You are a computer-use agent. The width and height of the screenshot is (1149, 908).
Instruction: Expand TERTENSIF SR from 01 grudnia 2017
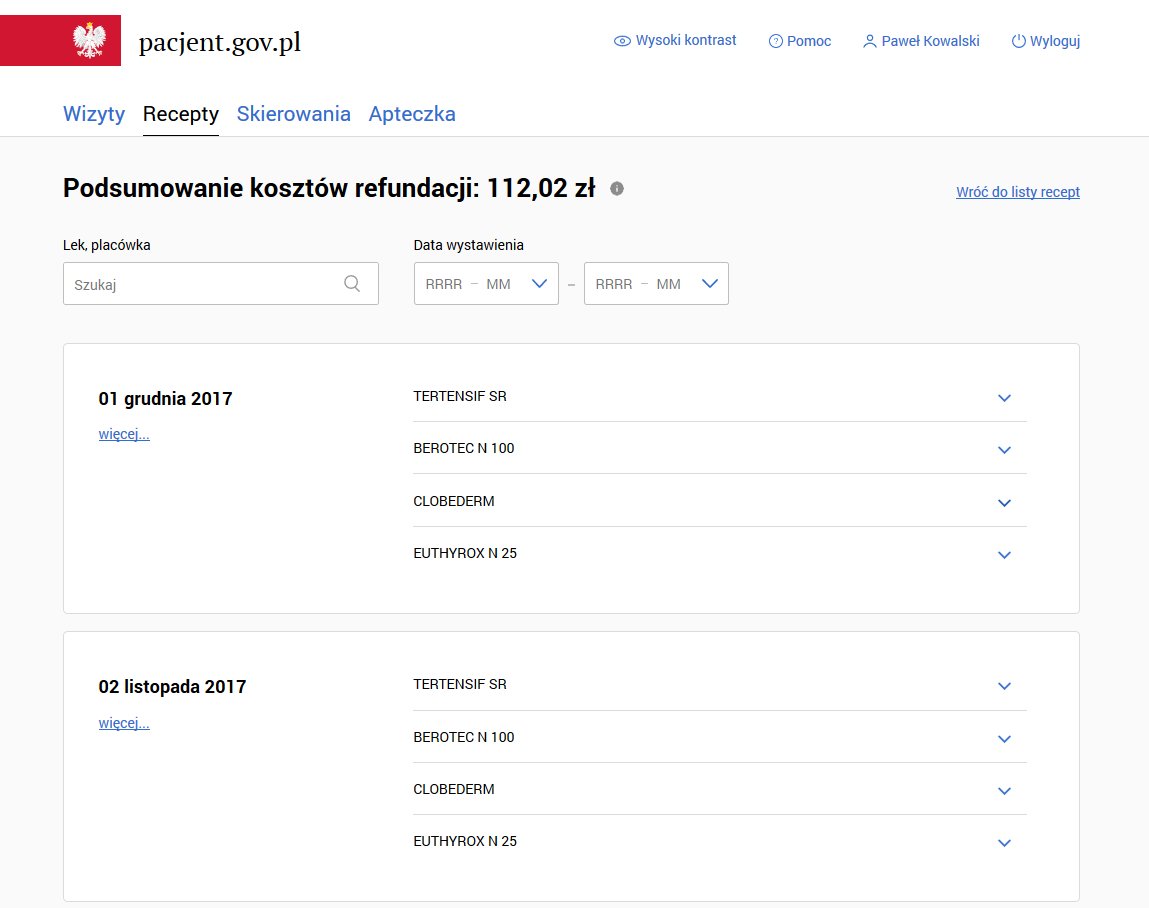point(1004,398)
